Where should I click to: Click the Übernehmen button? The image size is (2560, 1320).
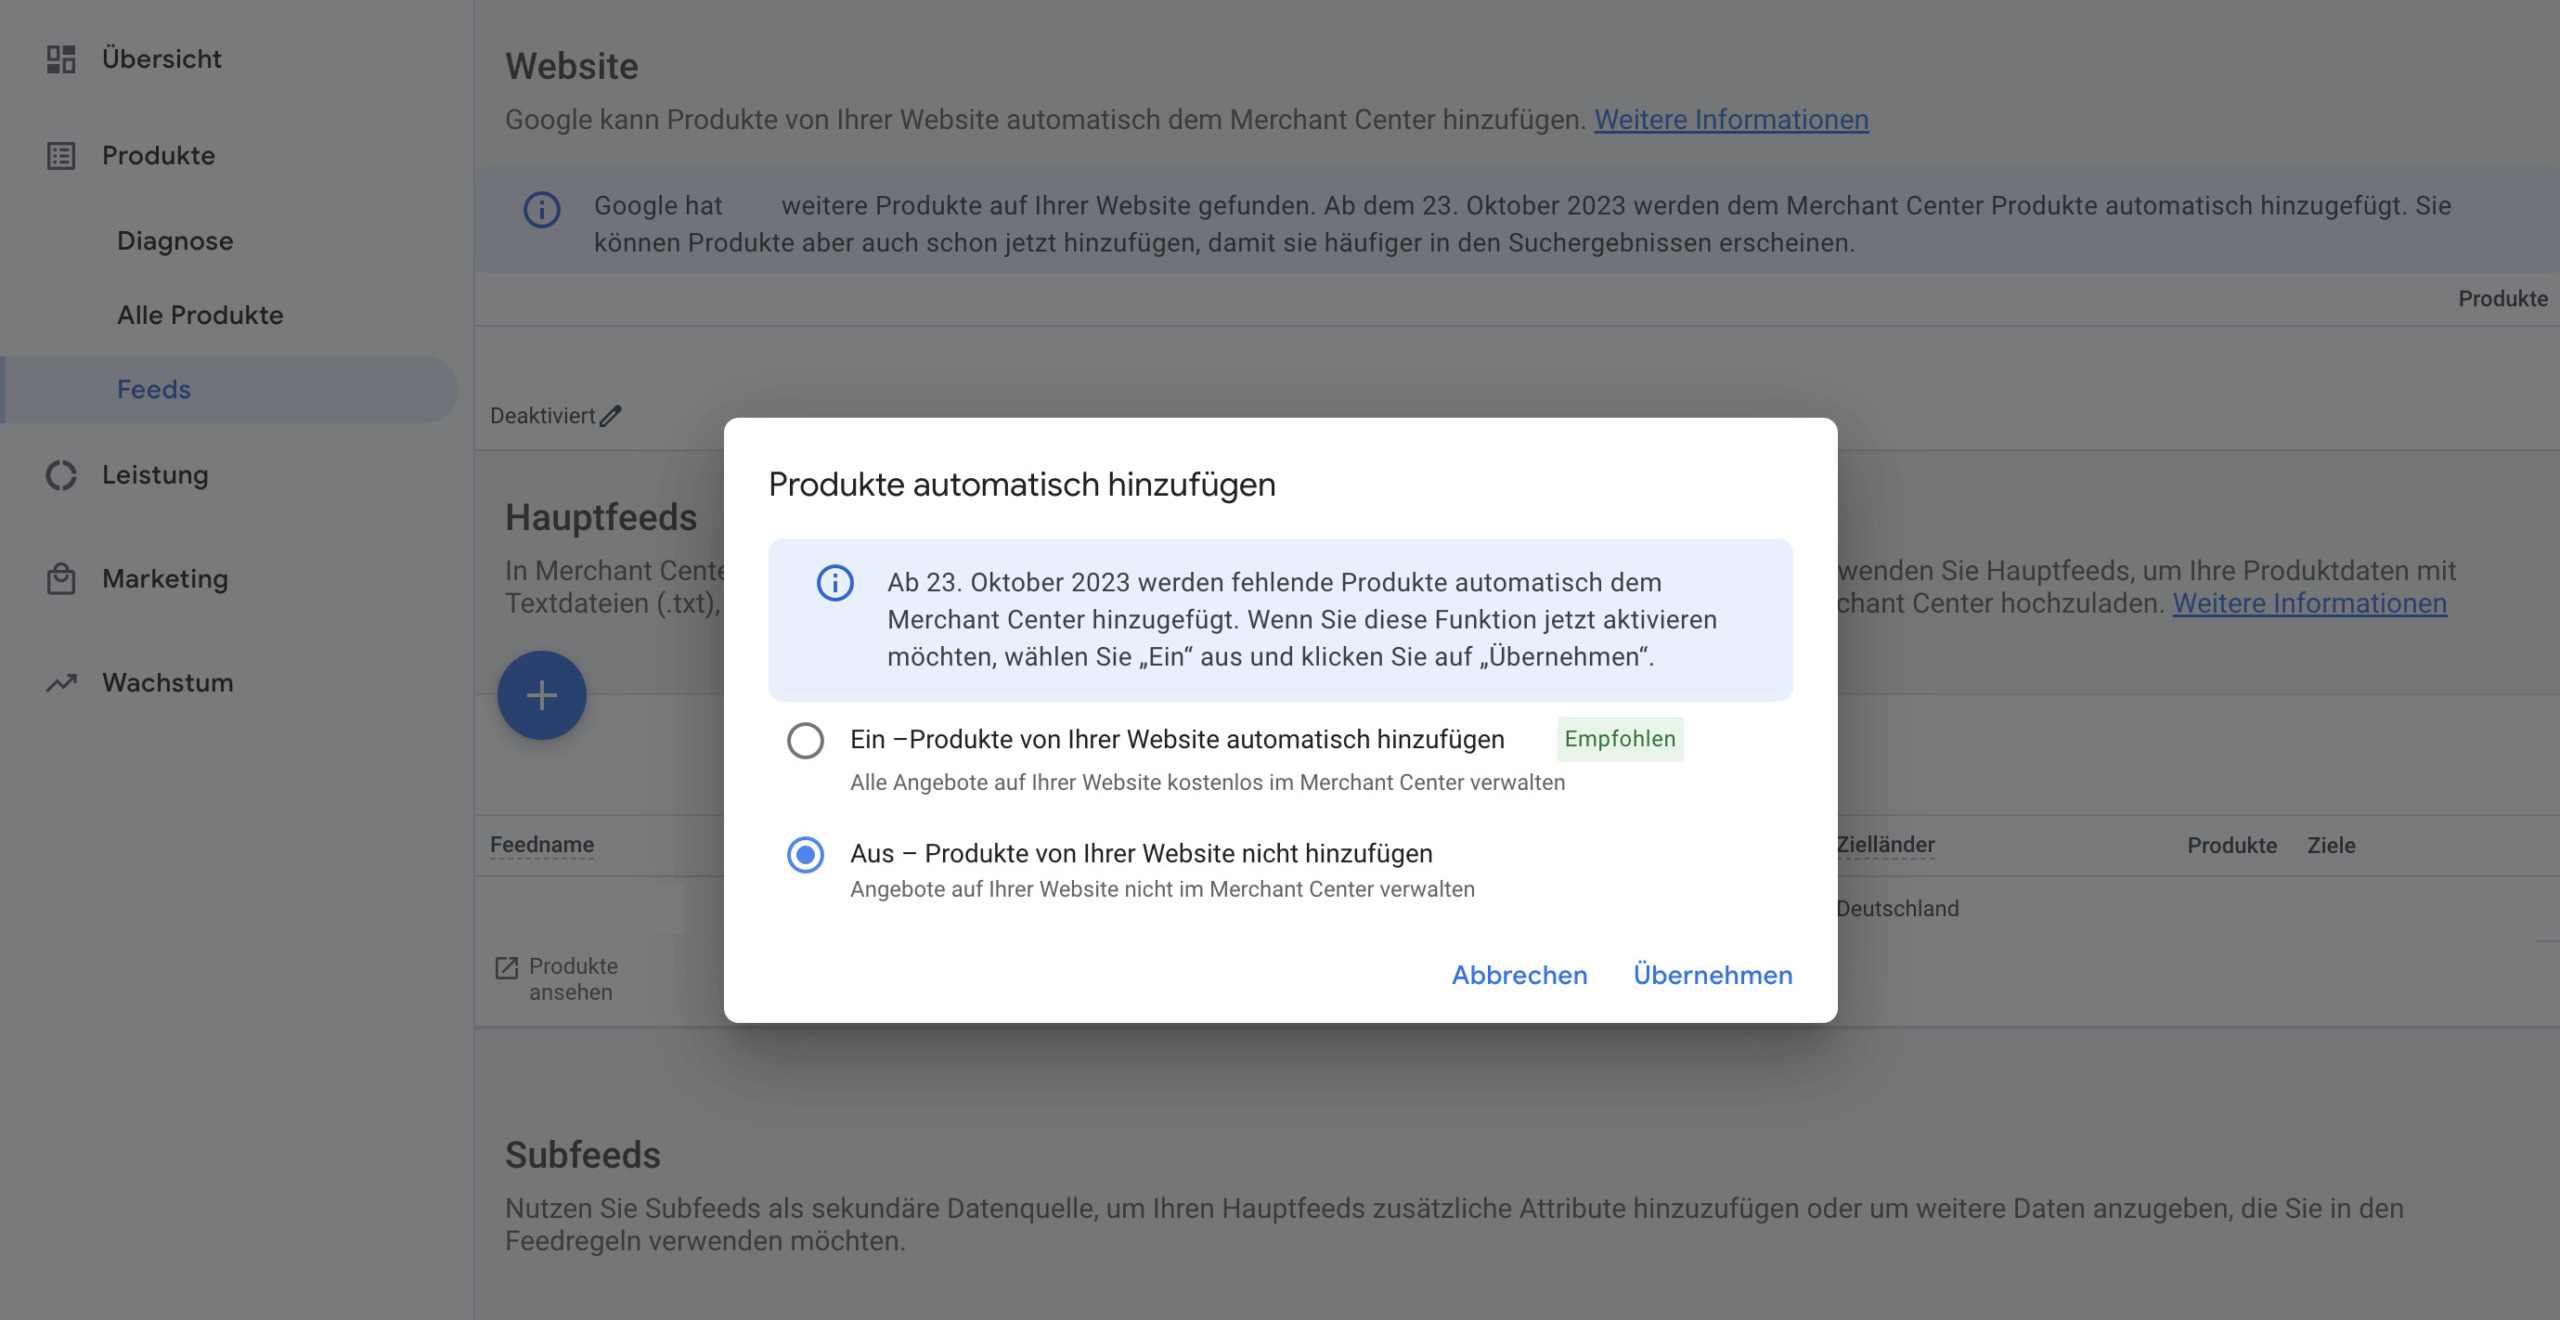1712,975
